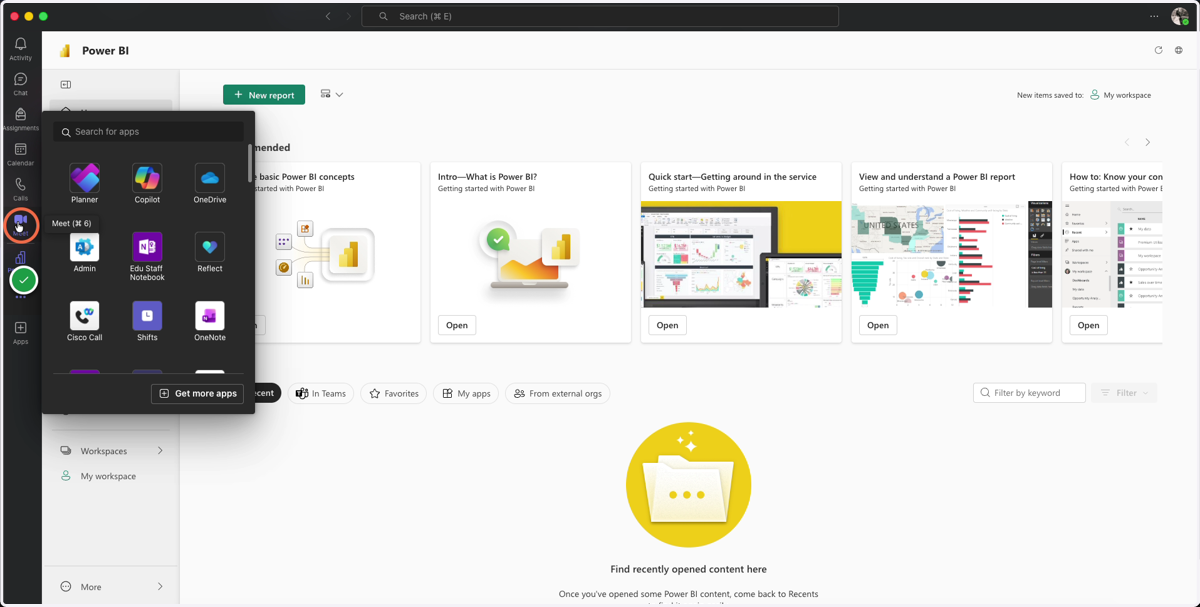Image resolution: width=1200 pixels, height=607 pixels.
Task: Open Meet in the Teams sidebar
Action: point(20,224)
